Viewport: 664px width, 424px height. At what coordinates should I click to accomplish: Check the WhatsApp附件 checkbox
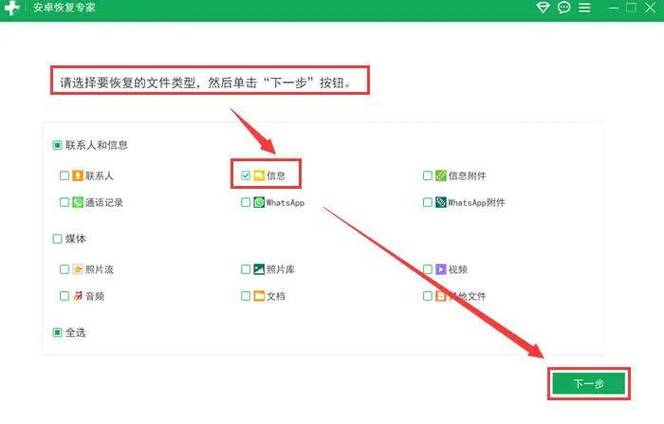428,202
